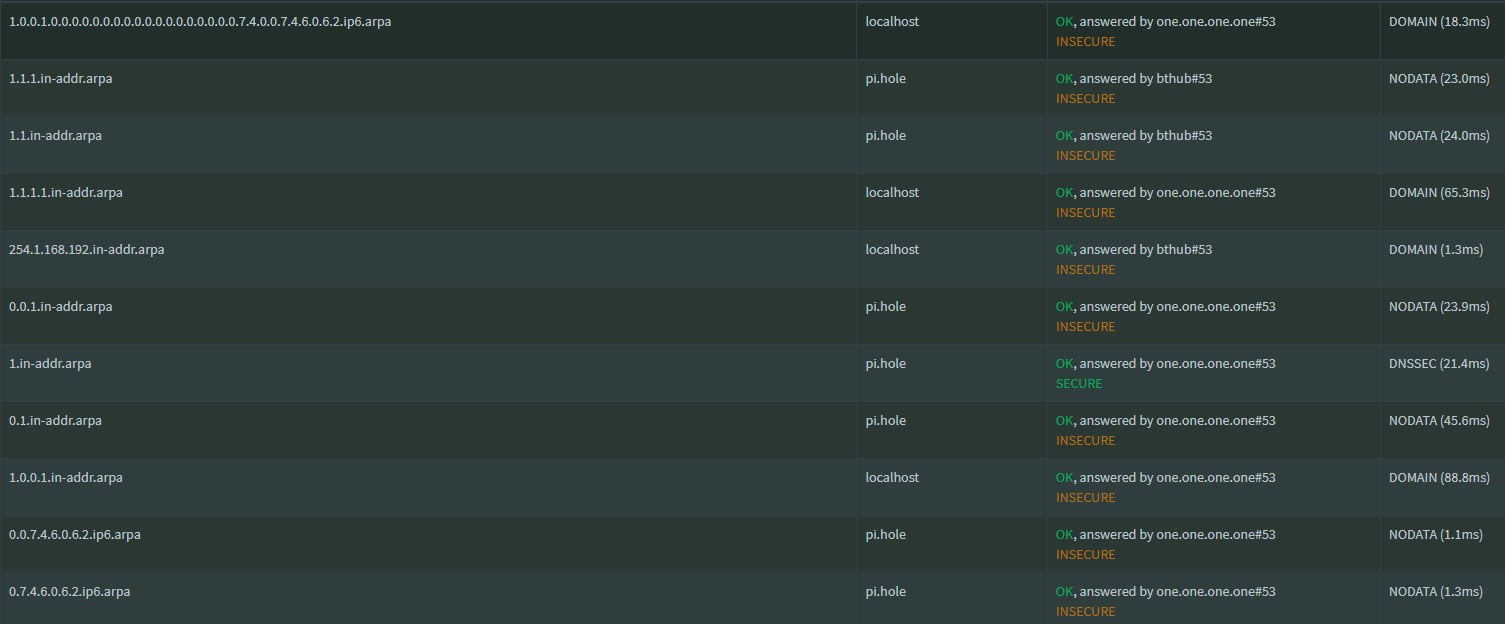Select the 0.1.in-addr.arpa domain entry
Screen dimensions: 1505x624
click(55, 420)
